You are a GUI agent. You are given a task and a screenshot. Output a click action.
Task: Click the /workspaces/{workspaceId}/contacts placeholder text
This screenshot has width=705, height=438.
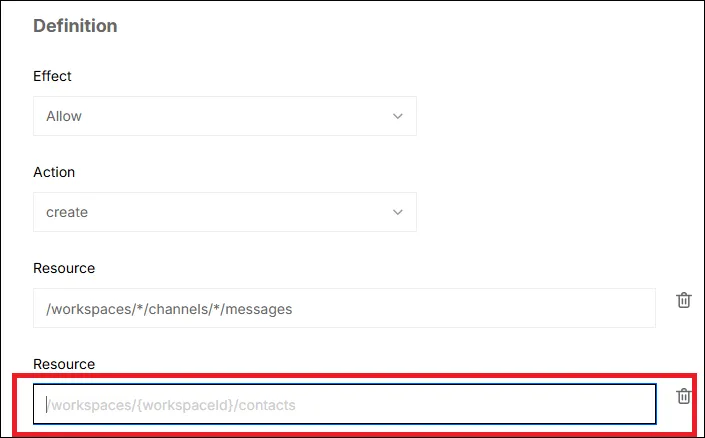click(171, 405)
